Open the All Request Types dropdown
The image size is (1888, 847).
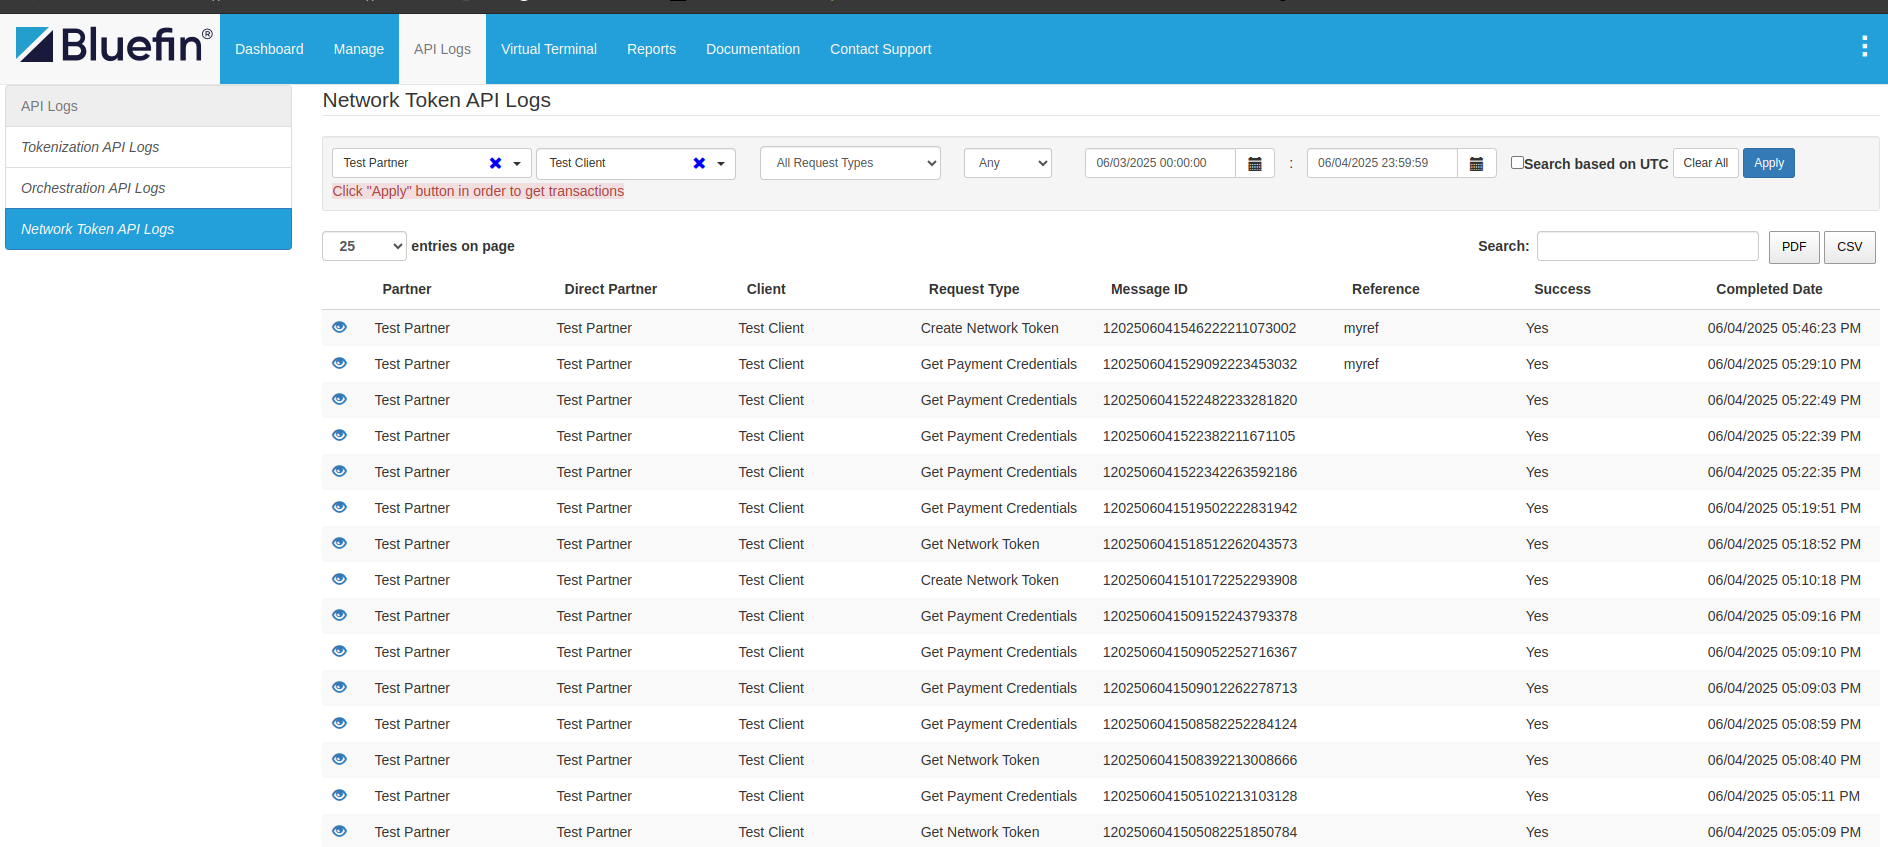click(x=850, y=163)
